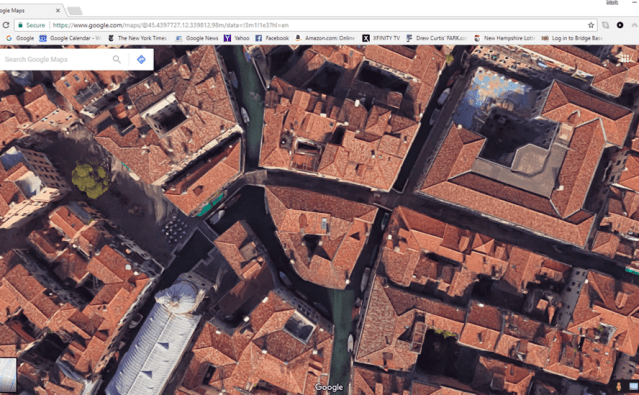Open the Yahoo bookmark
Screen dimensions: 639x395
(237, 38)
